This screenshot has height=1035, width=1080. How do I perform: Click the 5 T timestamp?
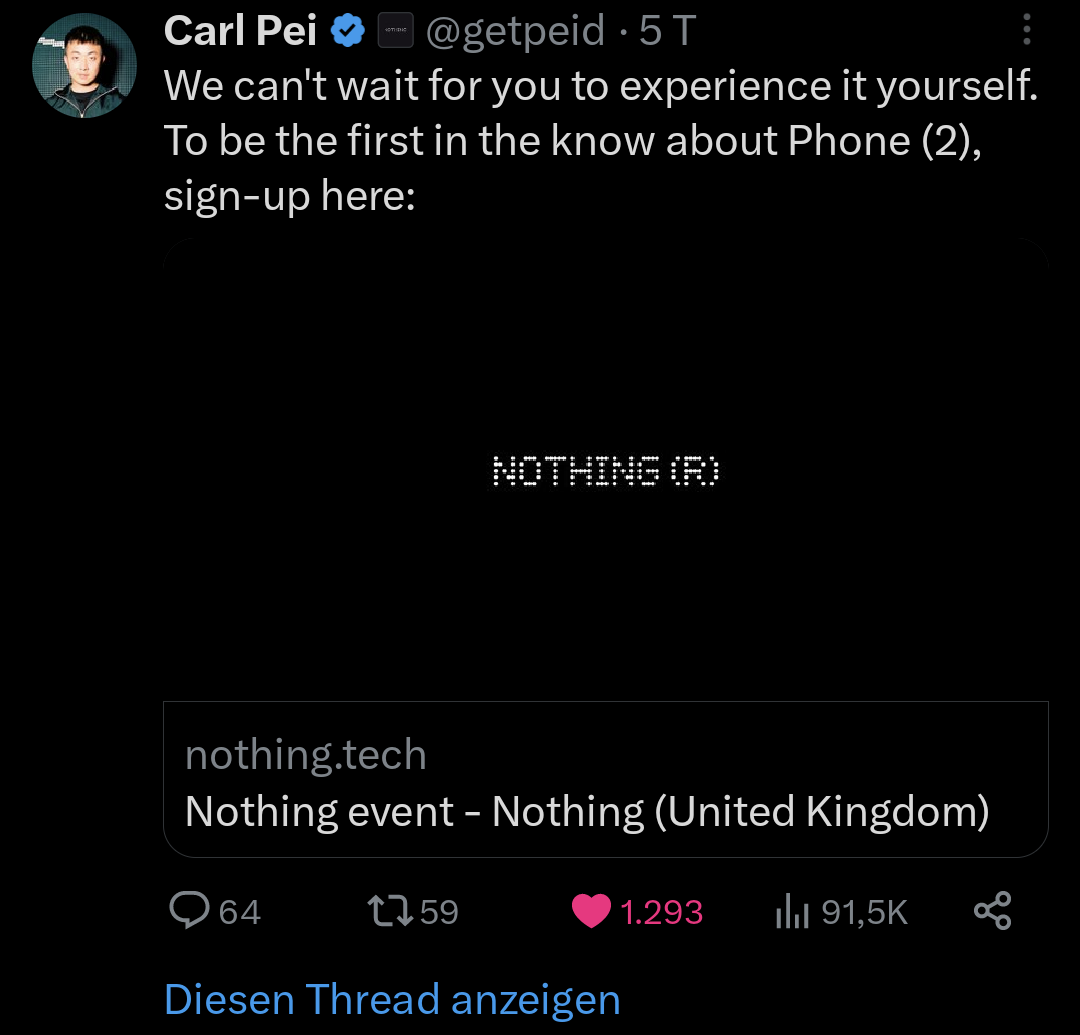click(667, 32)
